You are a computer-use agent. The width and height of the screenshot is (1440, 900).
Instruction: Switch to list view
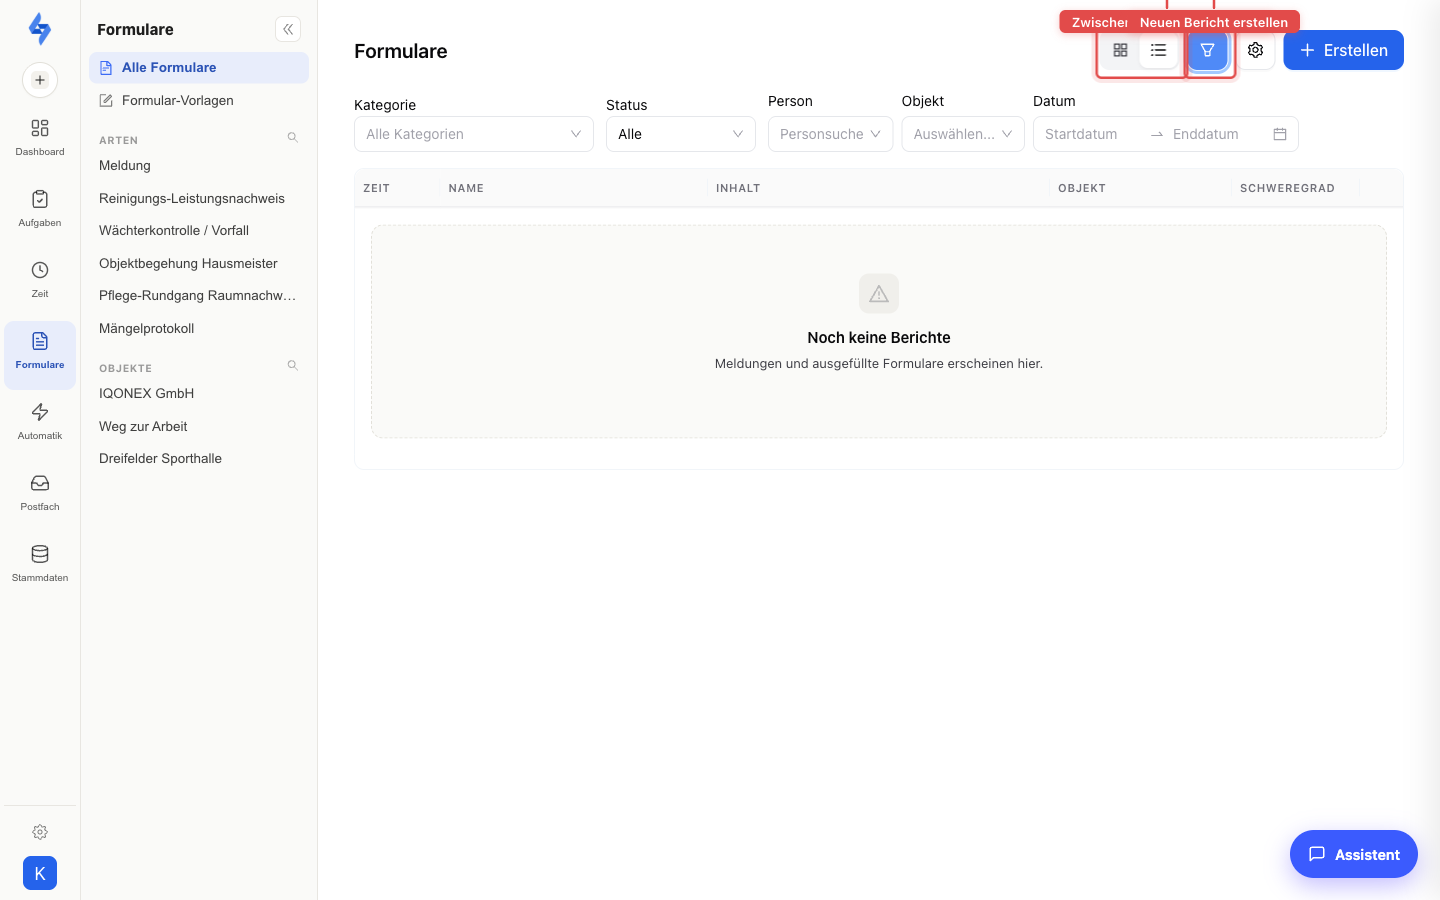[x=1158, y=50]
